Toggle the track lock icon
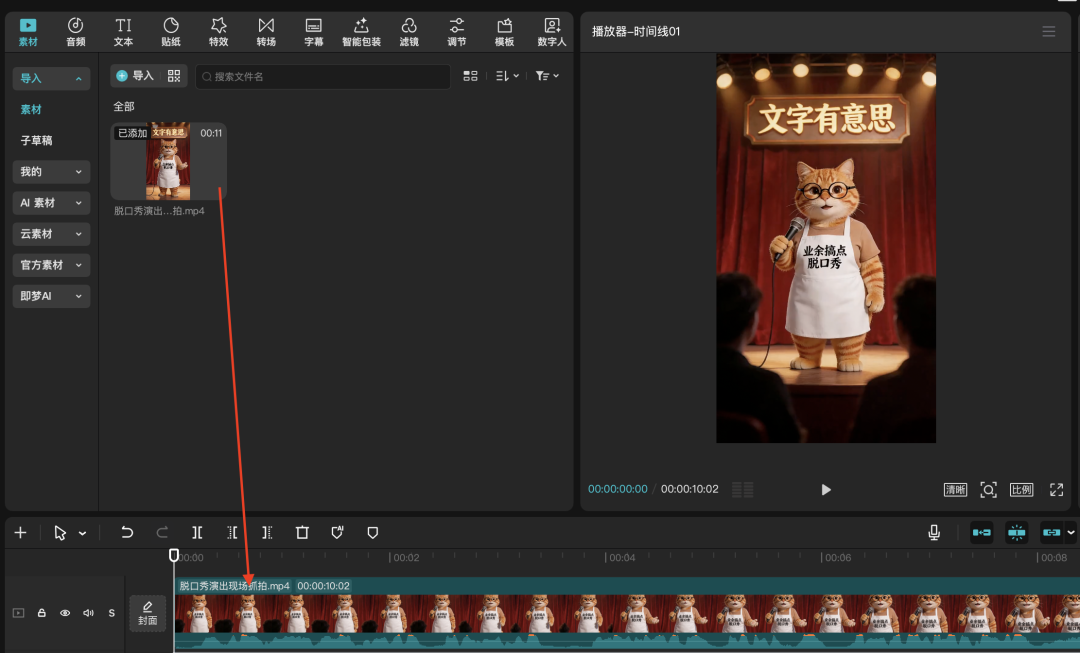 coord(41,613)
